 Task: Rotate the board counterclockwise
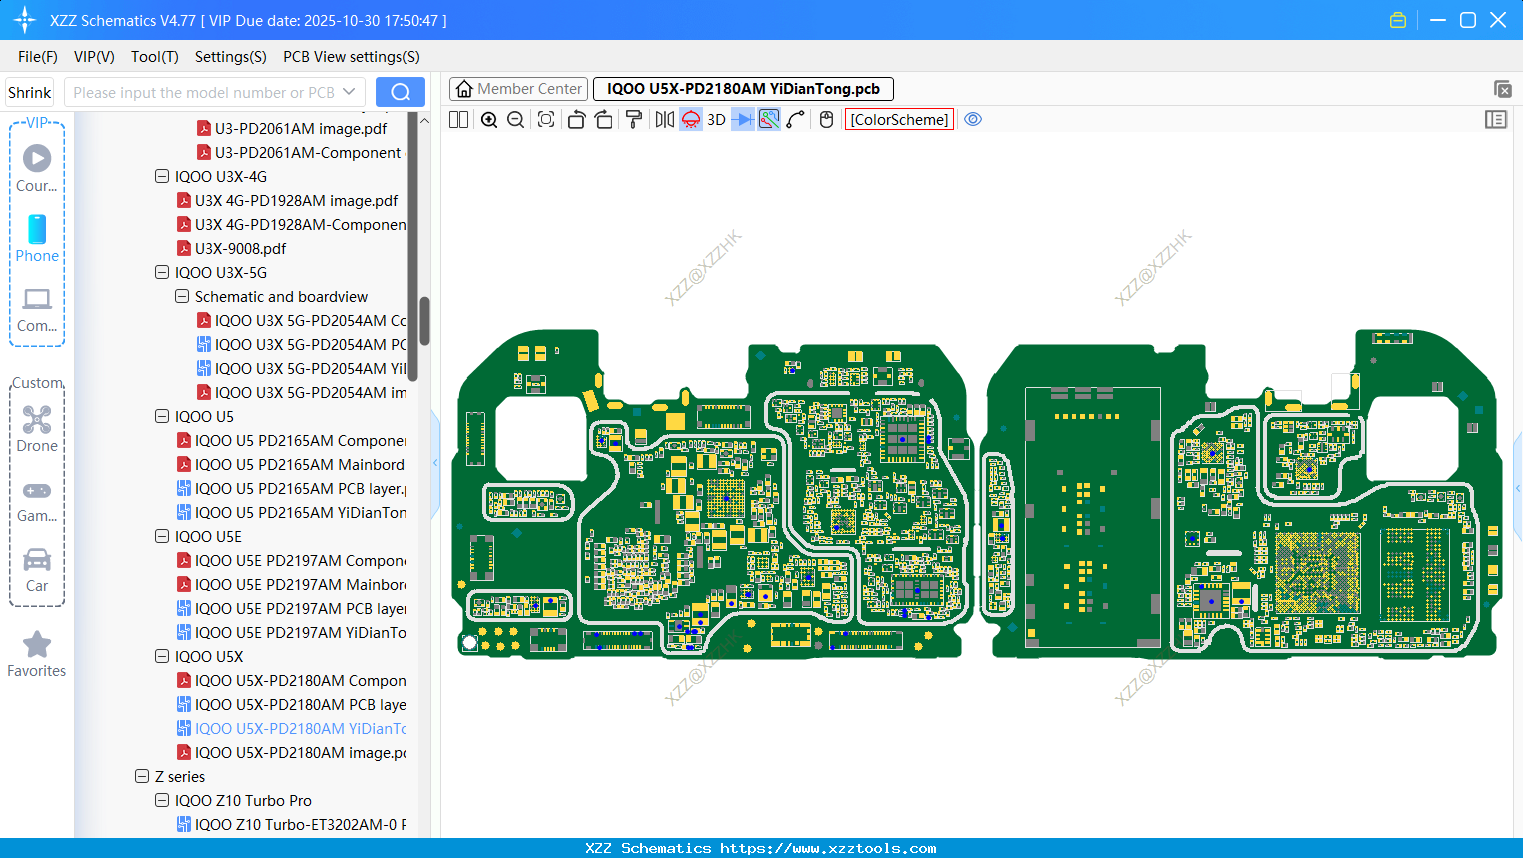[x=576, y=120]
